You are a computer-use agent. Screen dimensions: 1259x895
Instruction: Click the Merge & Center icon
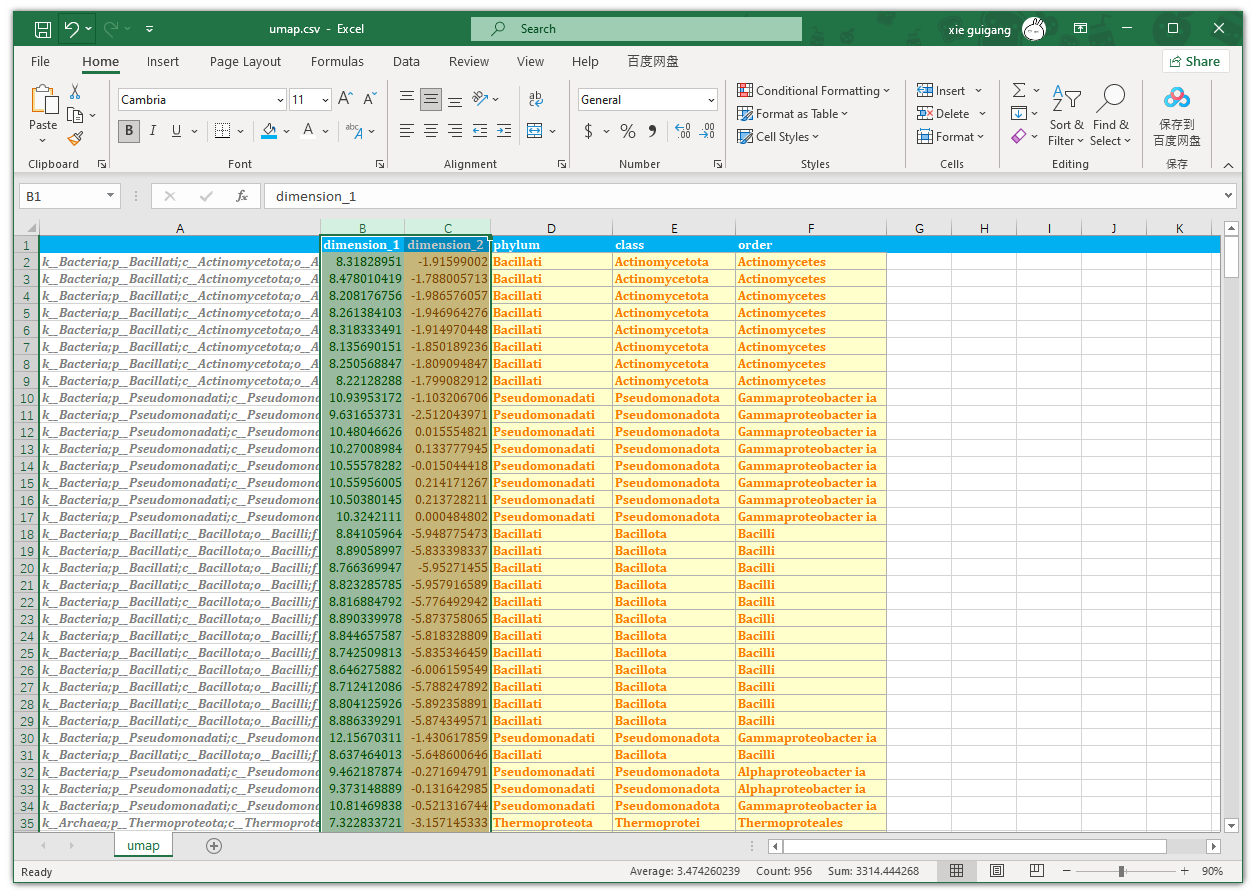tap(535, 131)
